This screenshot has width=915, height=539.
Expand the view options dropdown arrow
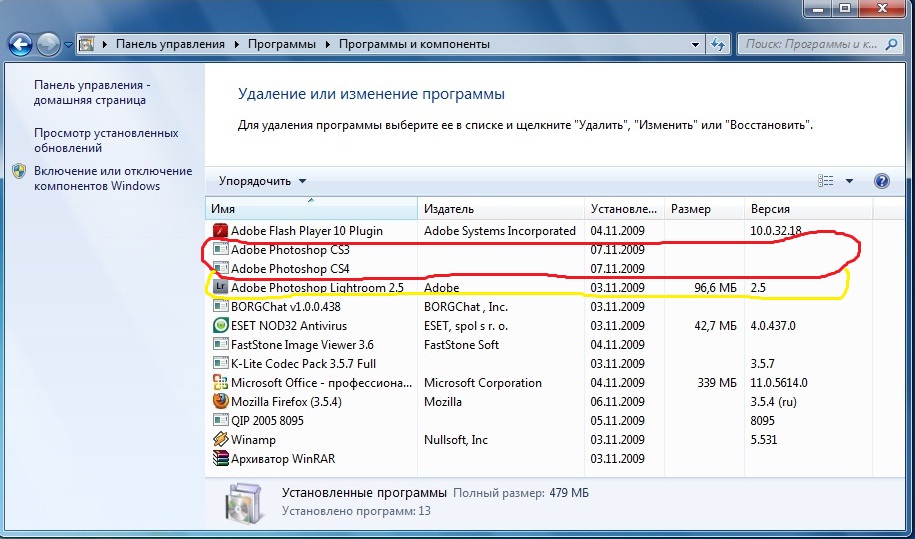pos(849,181)
